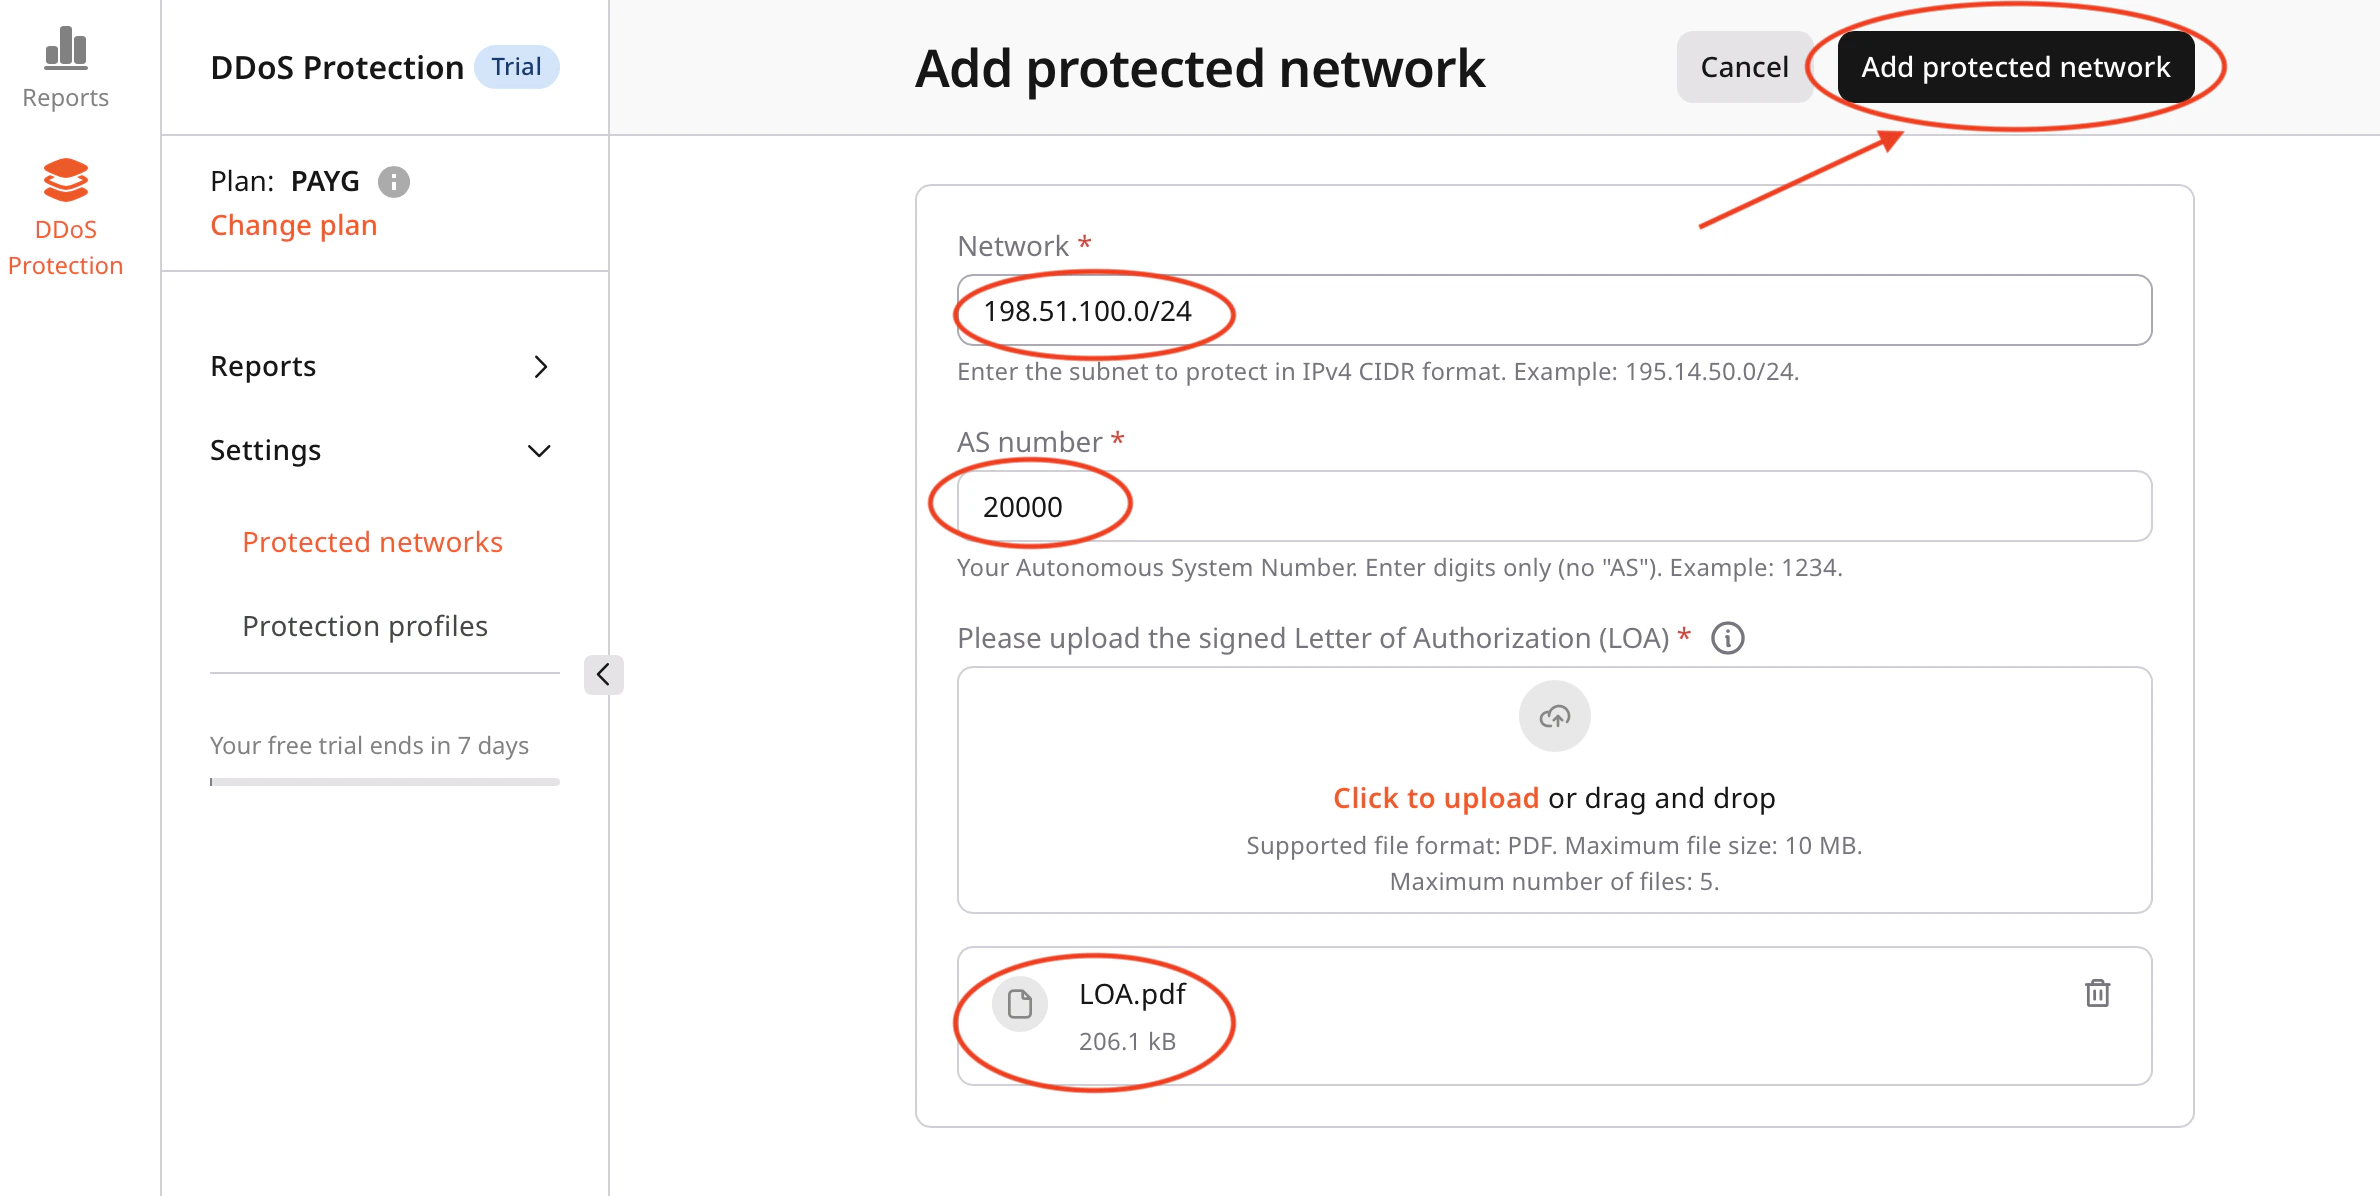Click to upload a LOA file
Image resolution: width=2380 pixels, height=1196 pixels.
click(x=1436, y=797)
